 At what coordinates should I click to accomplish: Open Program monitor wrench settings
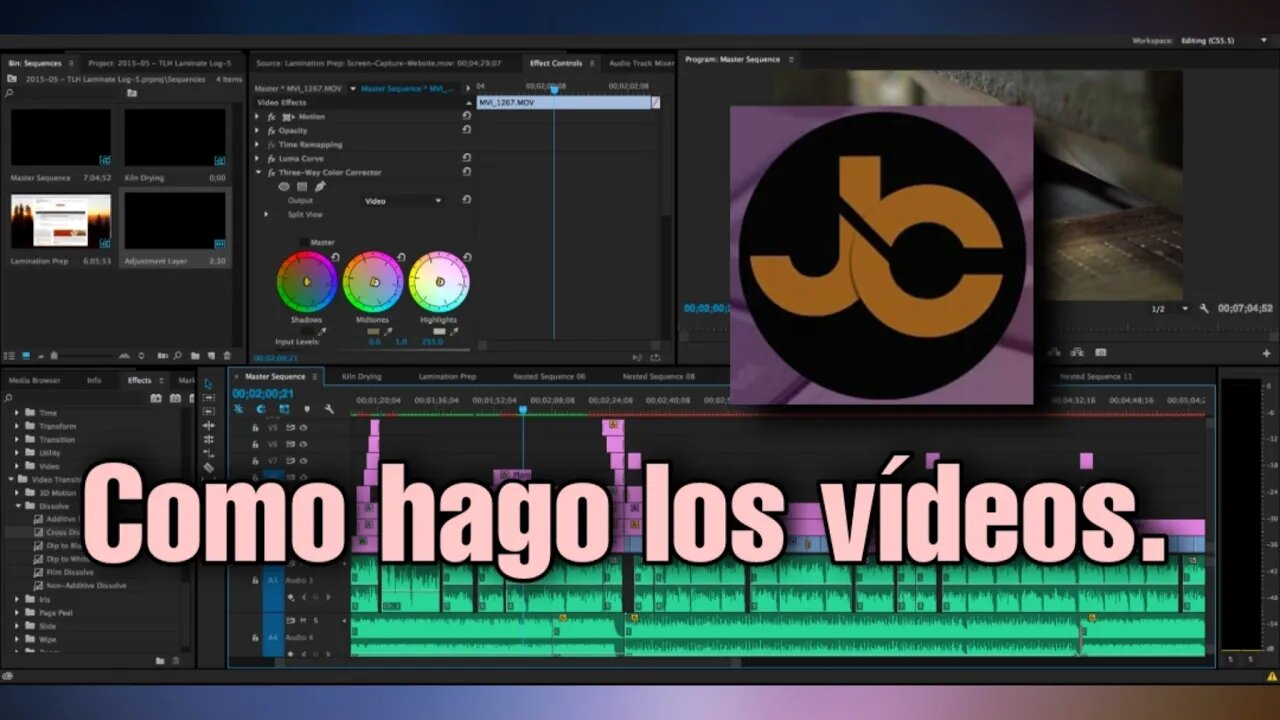pyautogui.click(x=1205, y=309)
